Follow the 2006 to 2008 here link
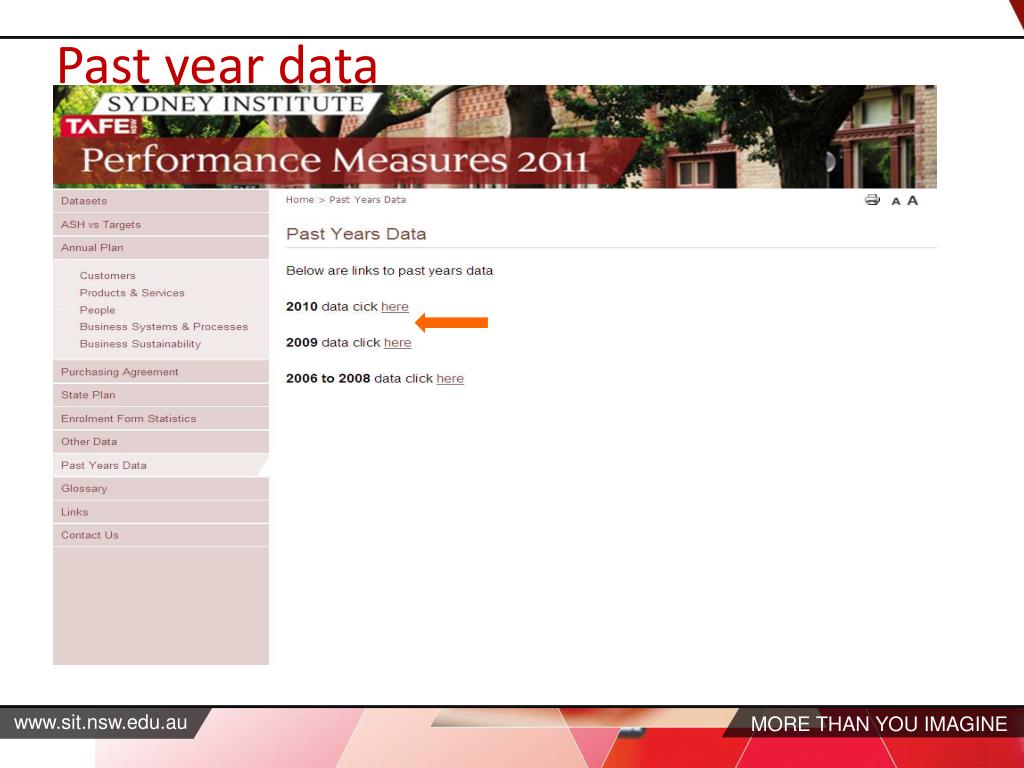This screenshot has width=1024, height=768. 450,378
